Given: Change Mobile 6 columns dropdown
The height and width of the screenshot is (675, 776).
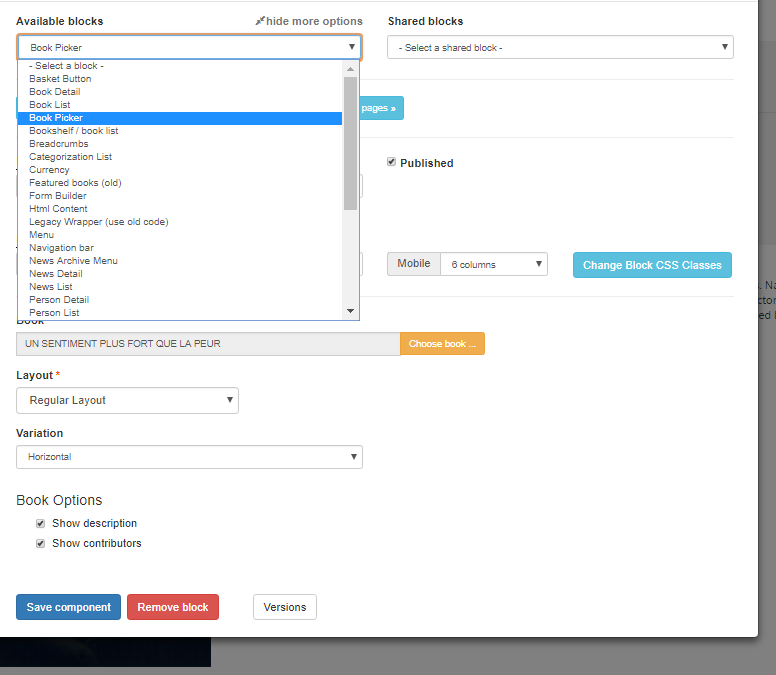Looking at the screenshot, I should (x=494, y=265).
